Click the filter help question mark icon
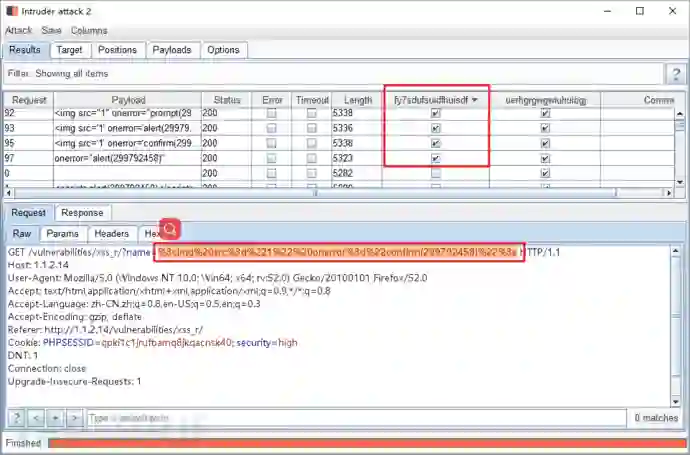 (677, 74)
